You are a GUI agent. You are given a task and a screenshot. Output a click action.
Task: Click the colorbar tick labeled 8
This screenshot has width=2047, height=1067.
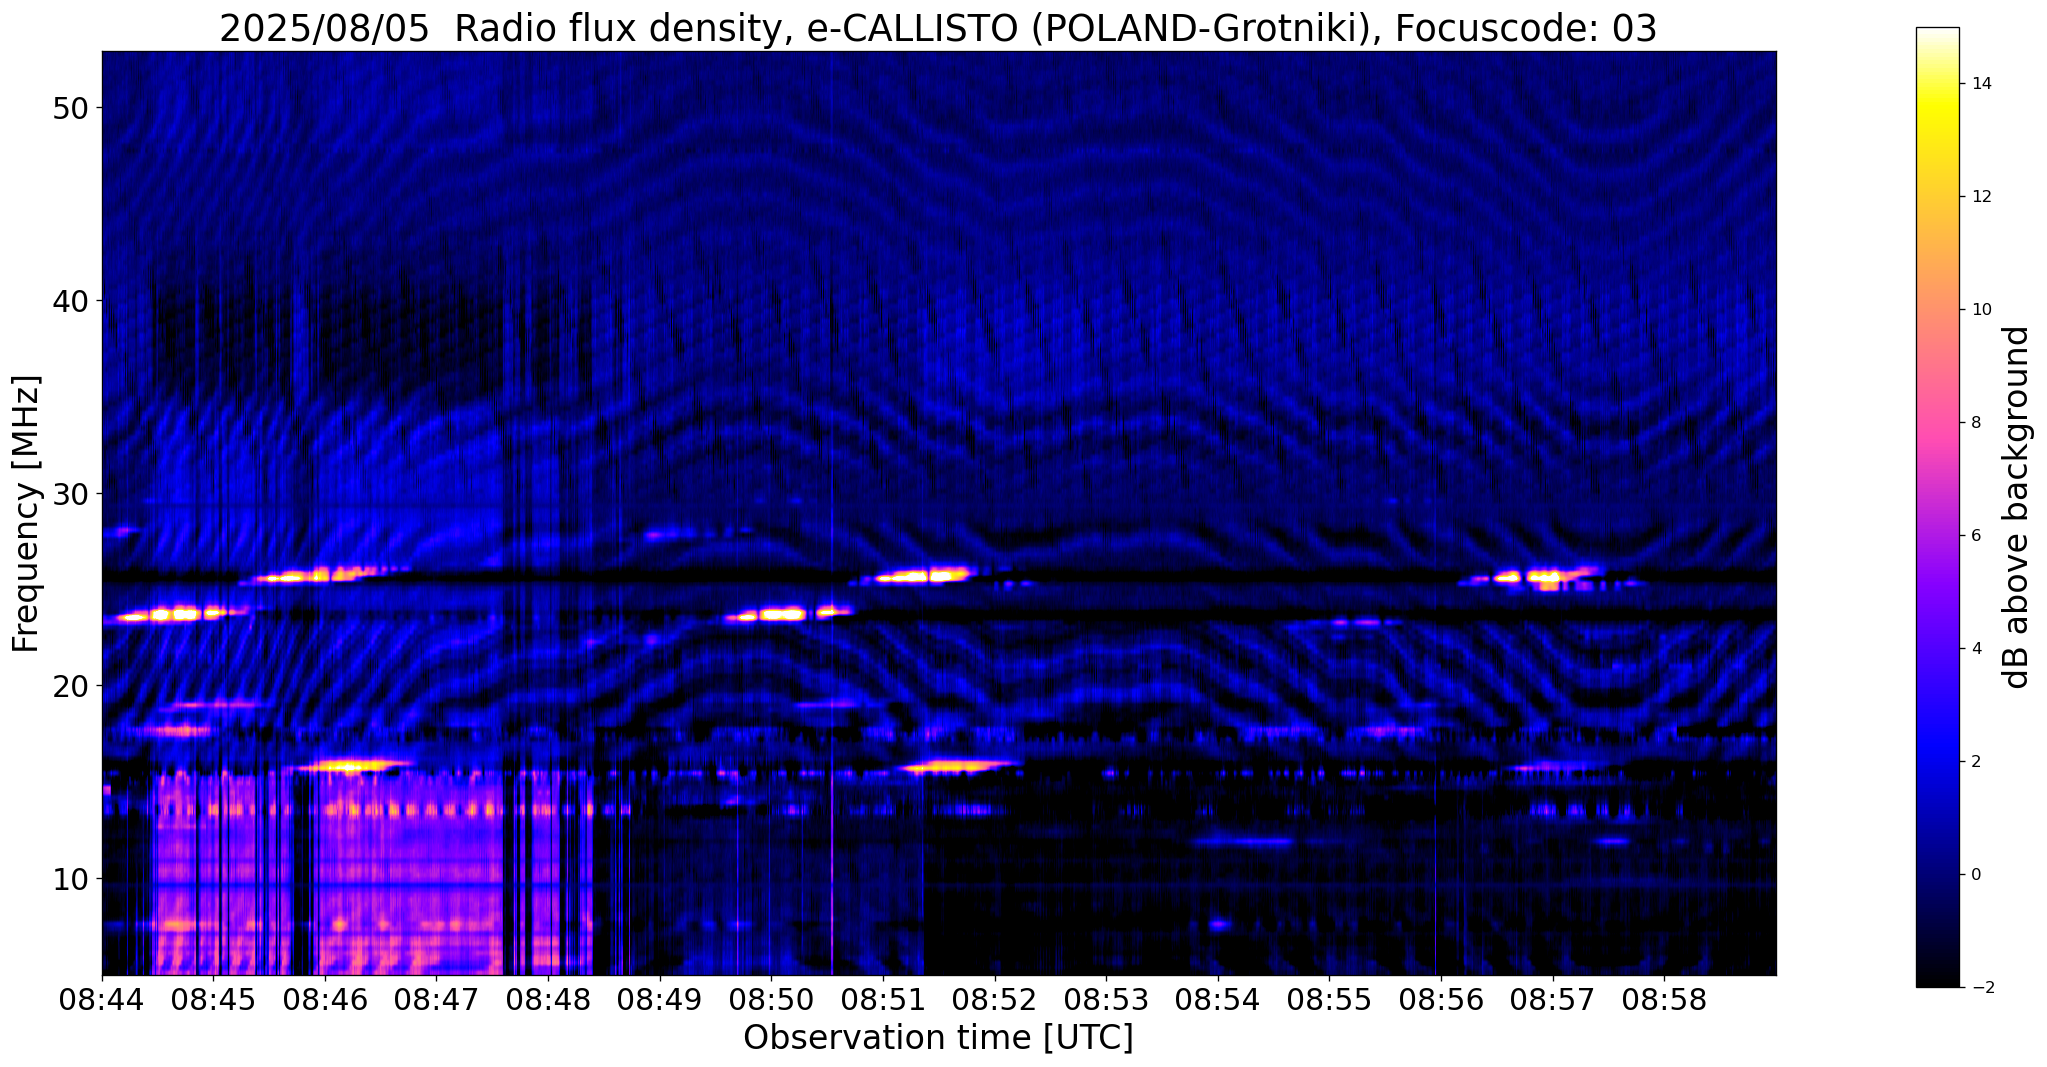1974,423
